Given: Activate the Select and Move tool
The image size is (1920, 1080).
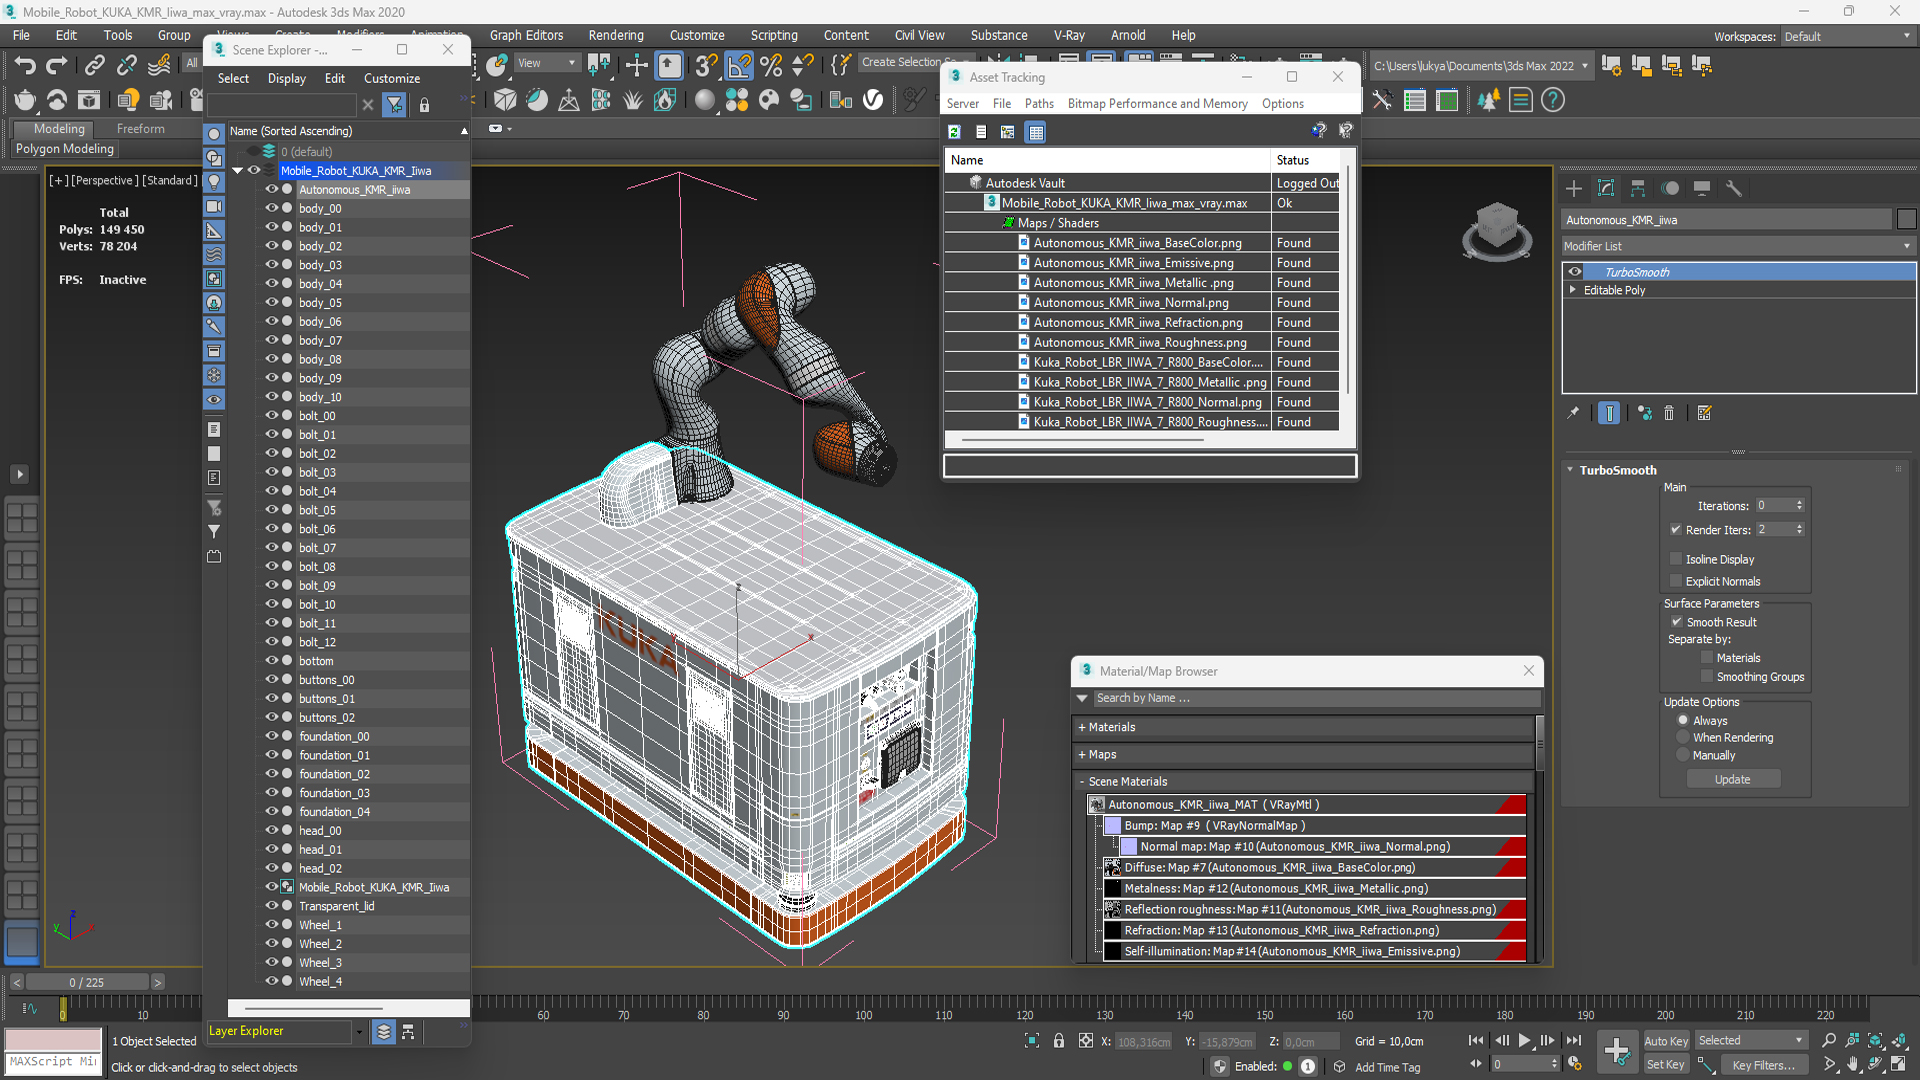Looking at the screenshot, I should pos(636,66).
